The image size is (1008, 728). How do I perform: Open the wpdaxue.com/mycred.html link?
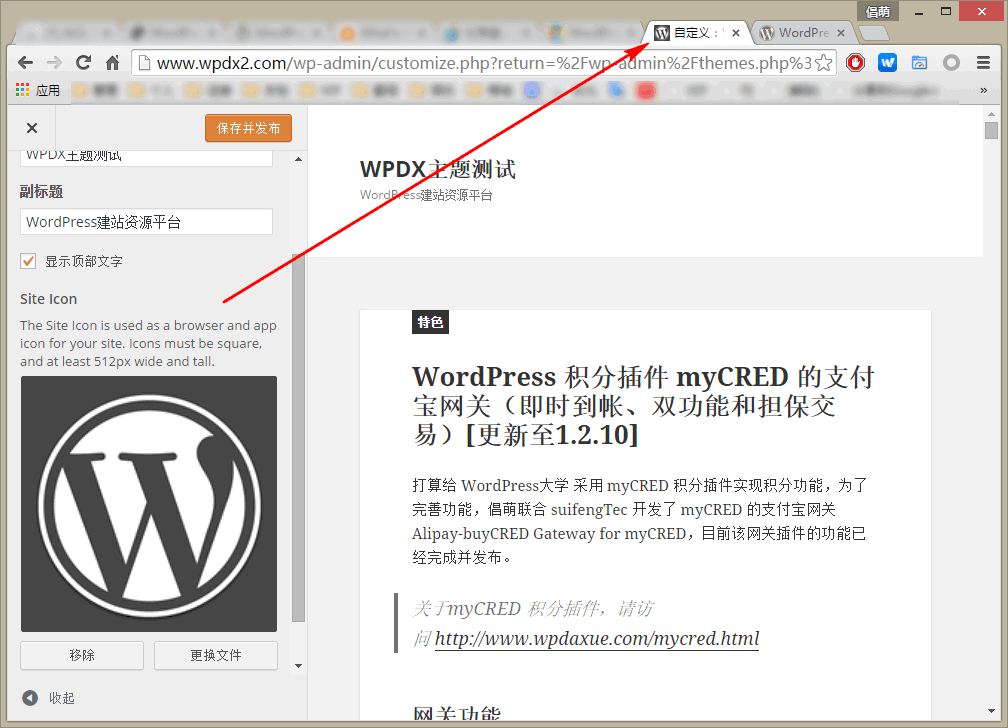pyautogui.click(x=597, y=639)
